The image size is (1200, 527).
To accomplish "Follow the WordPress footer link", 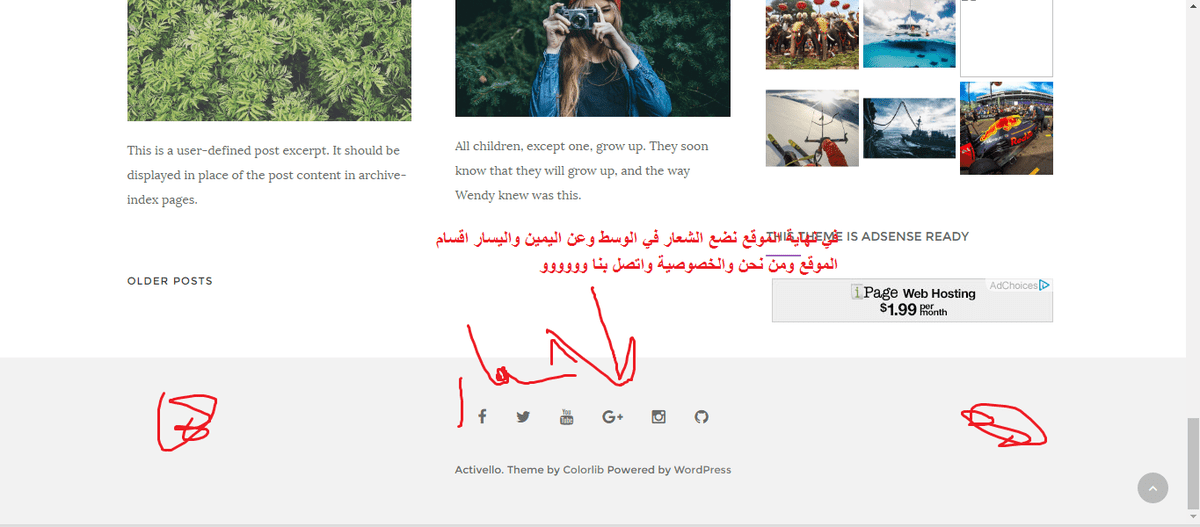I will (x=702, y=470).
